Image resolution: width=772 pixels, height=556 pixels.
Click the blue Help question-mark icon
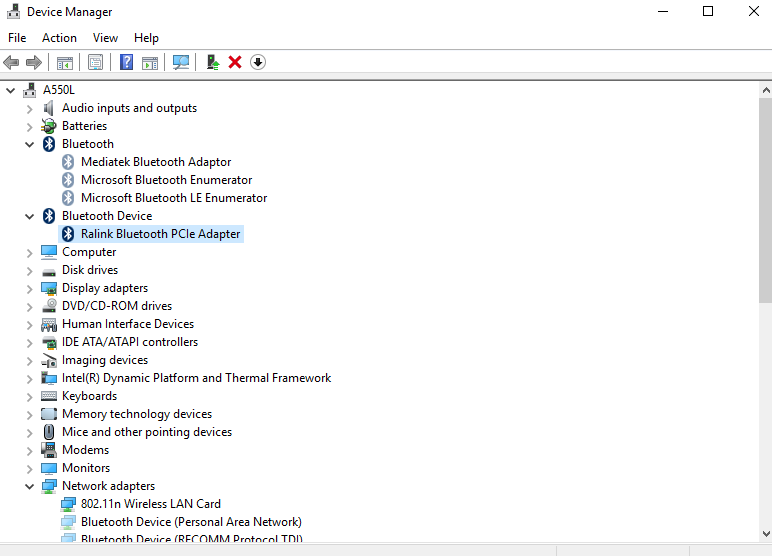127,62
